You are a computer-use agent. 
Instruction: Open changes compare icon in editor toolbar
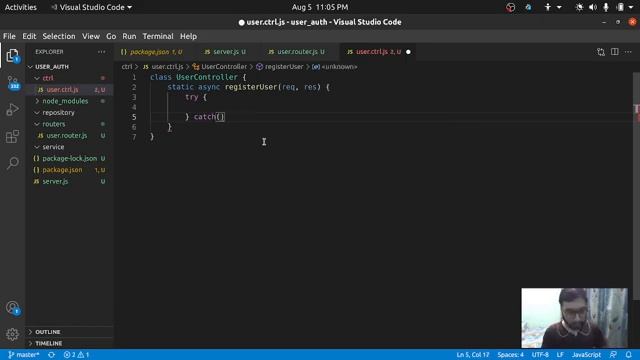tap(600, 52)
